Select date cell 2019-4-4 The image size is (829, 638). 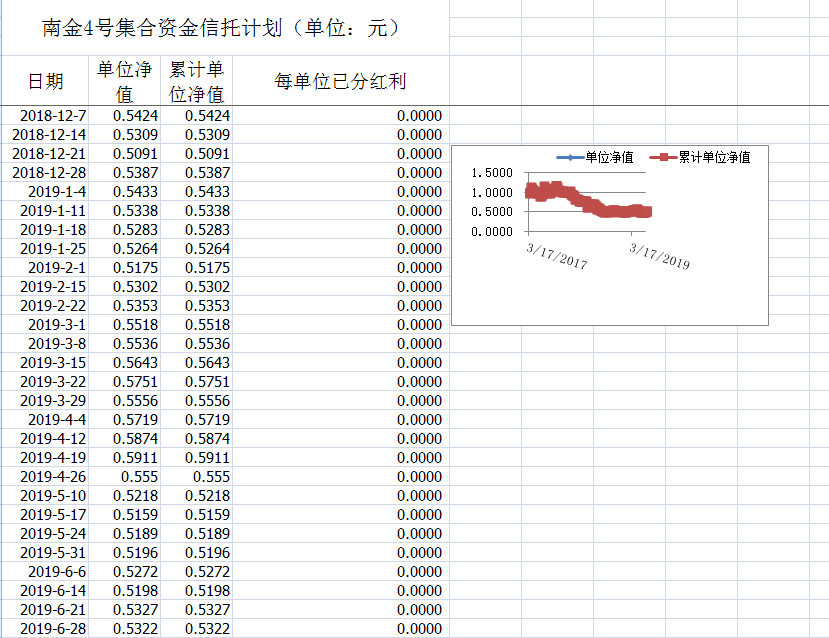pos(45,420)
